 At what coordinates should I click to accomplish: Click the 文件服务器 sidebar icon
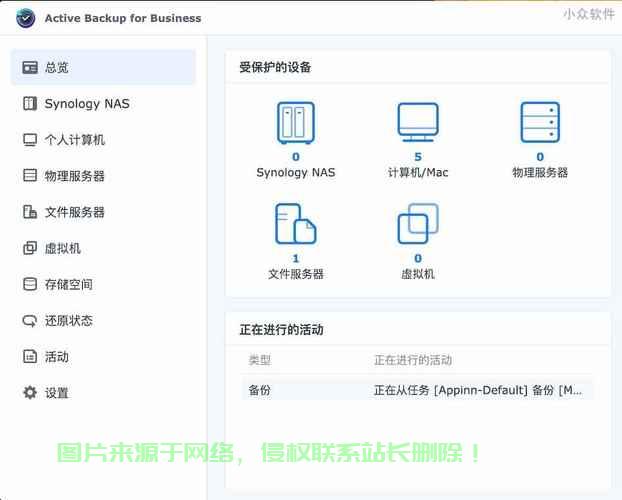[30, 212]
